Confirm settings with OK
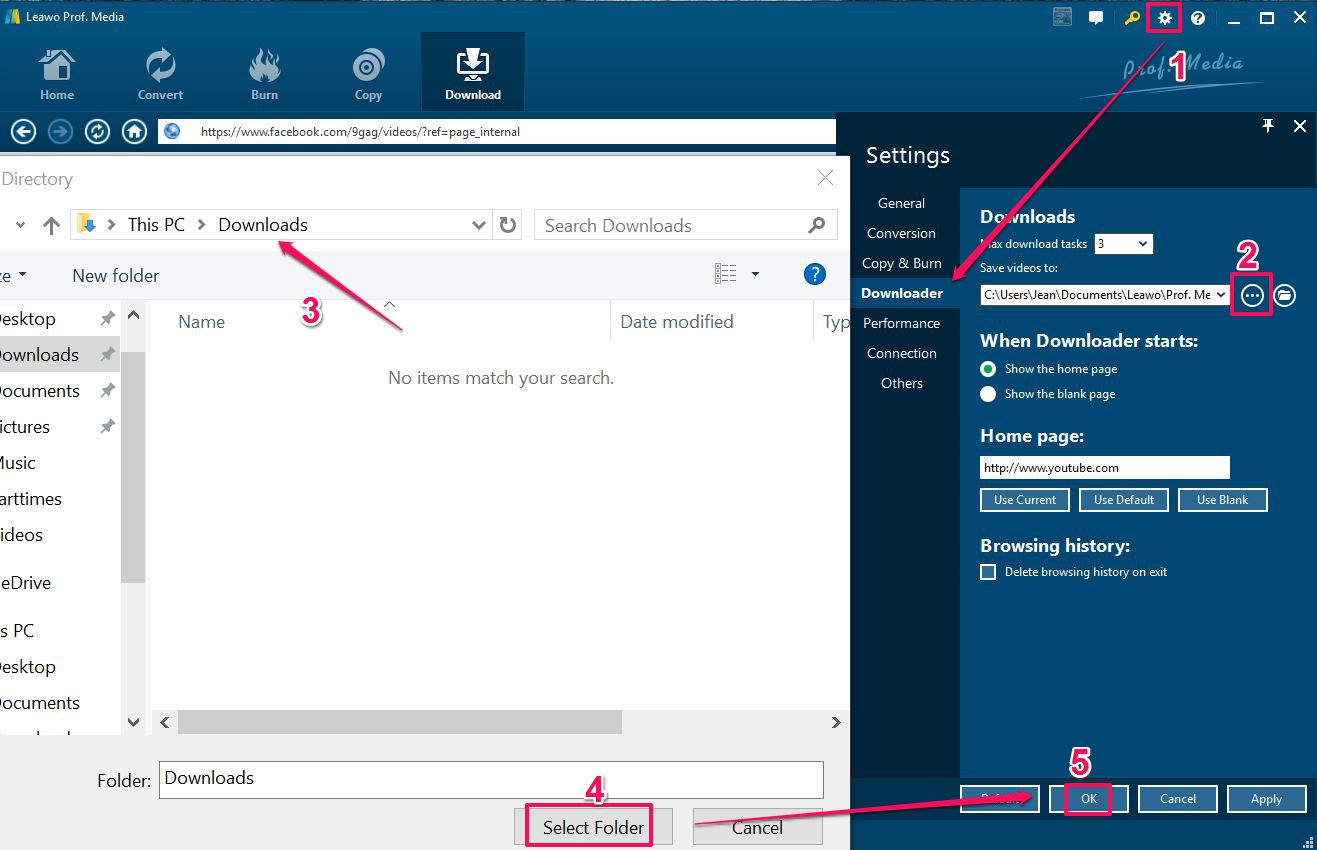 pos(1089,799)
